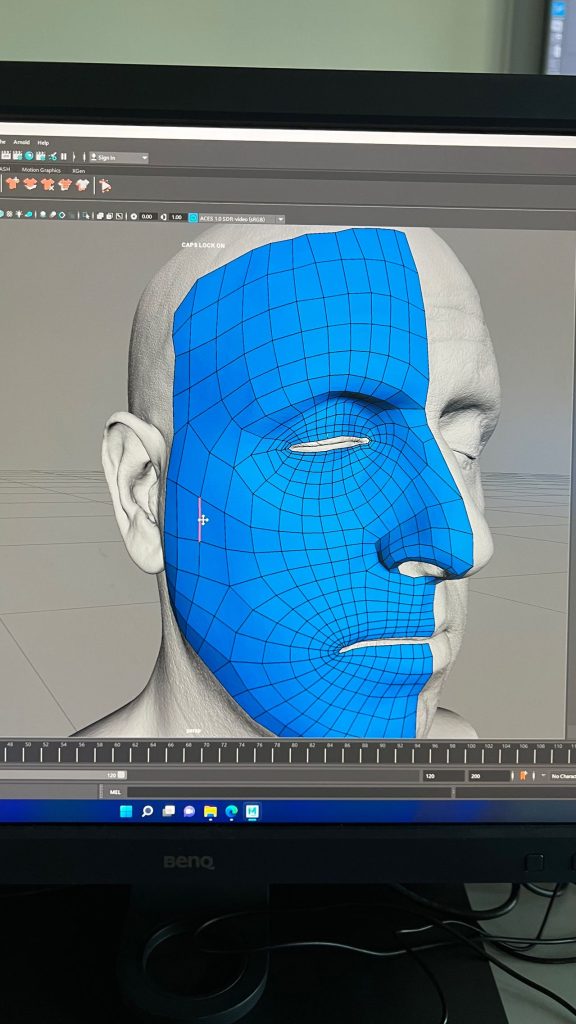Switch to the Motion Graphics shelf tab

[x=41, y=170]
